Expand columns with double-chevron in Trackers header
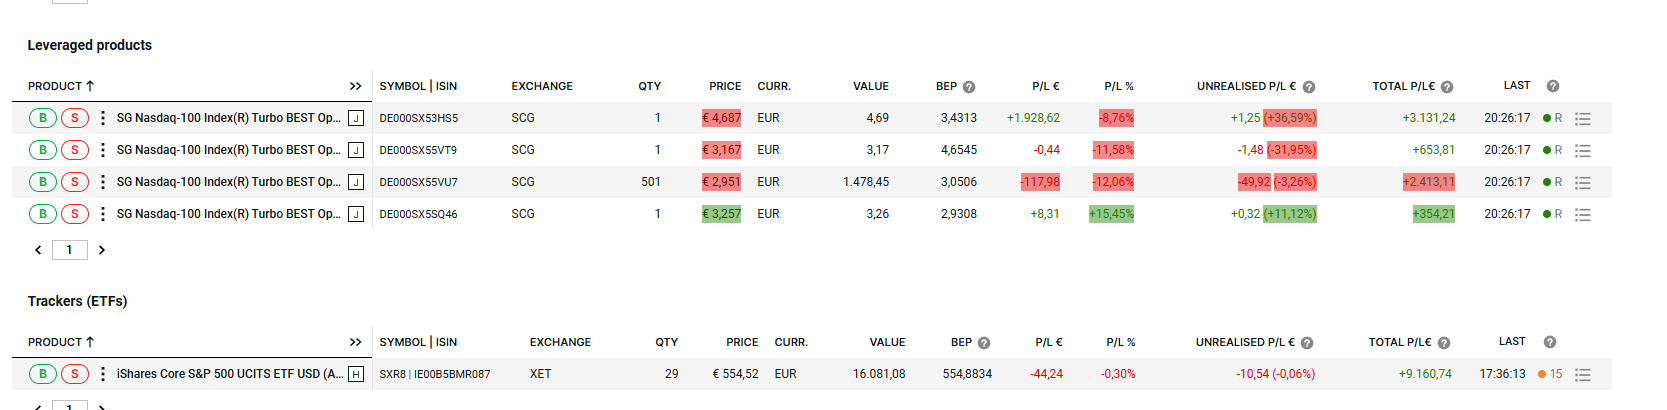 (x=355, y=343)
